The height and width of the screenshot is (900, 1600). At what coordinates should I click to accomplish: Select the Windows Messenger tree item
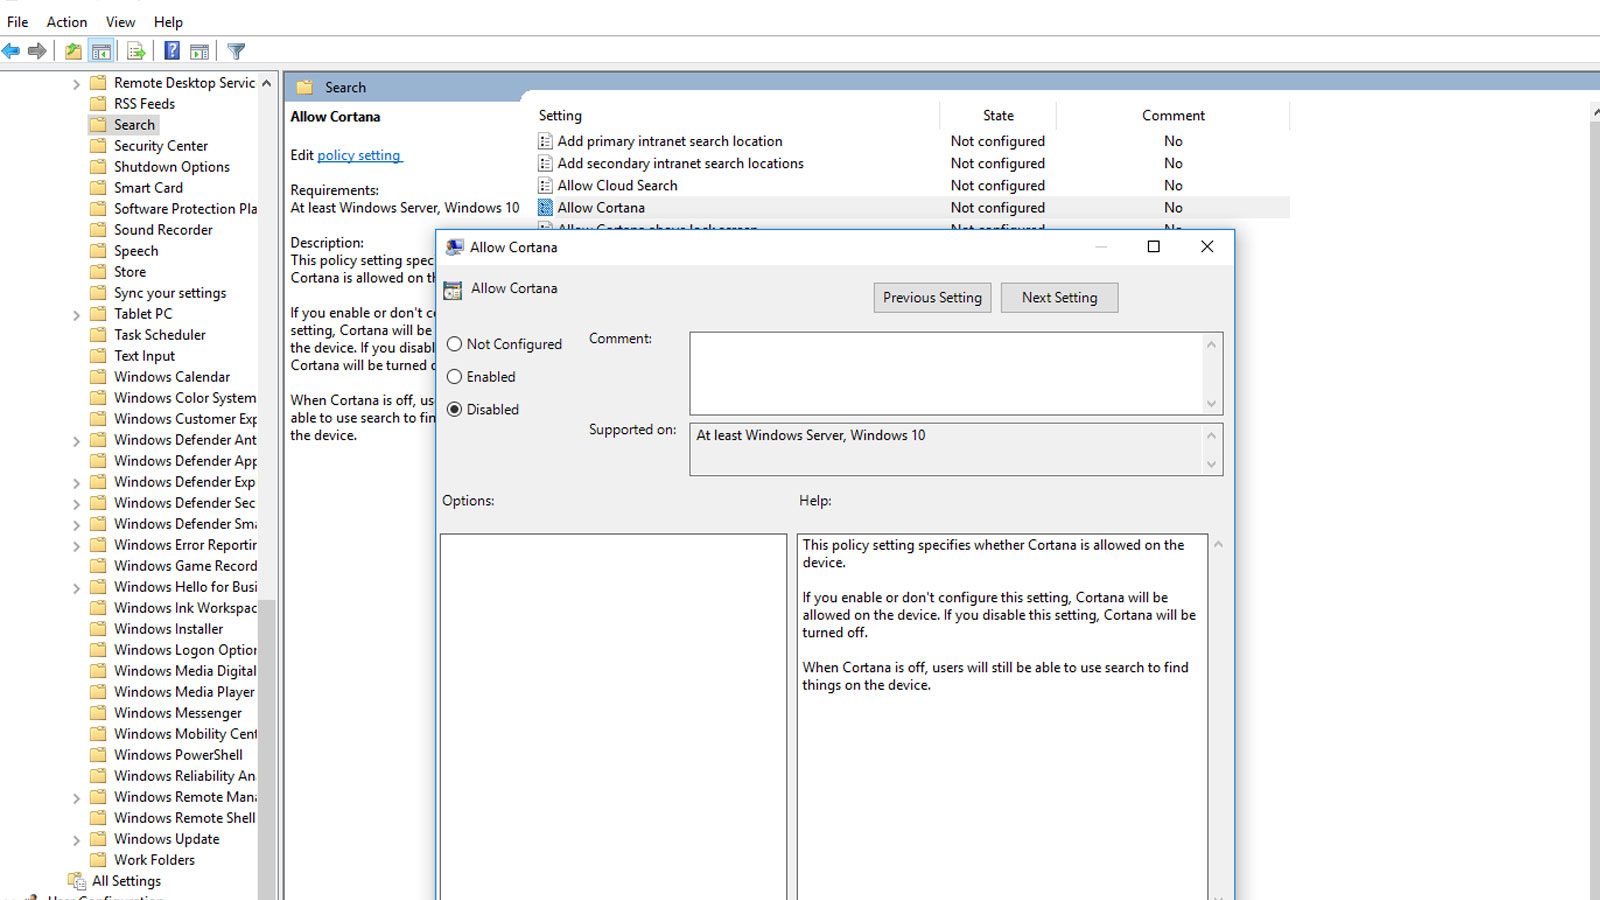click(178, 713)
